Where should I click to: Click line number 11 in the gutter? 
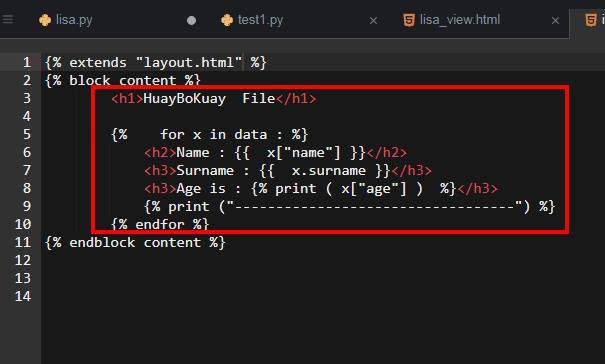click(x=23, y=242)
